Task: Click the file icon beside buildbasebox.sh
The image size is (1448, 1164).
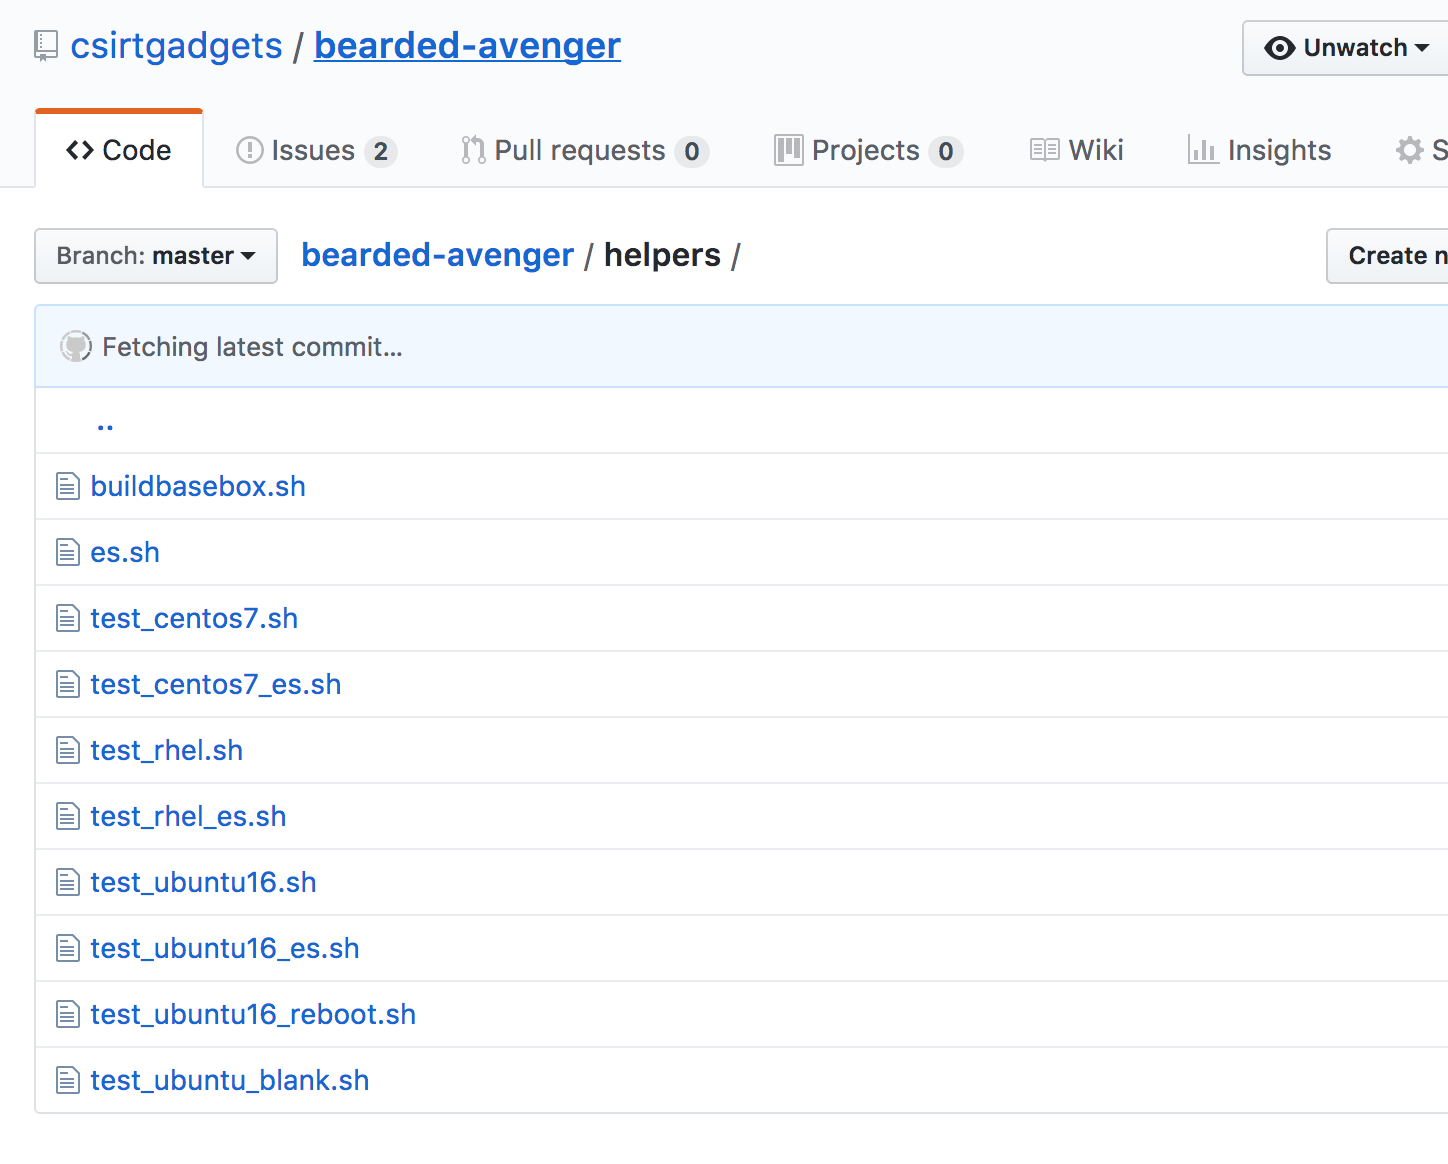Action: tap(68, 486)
